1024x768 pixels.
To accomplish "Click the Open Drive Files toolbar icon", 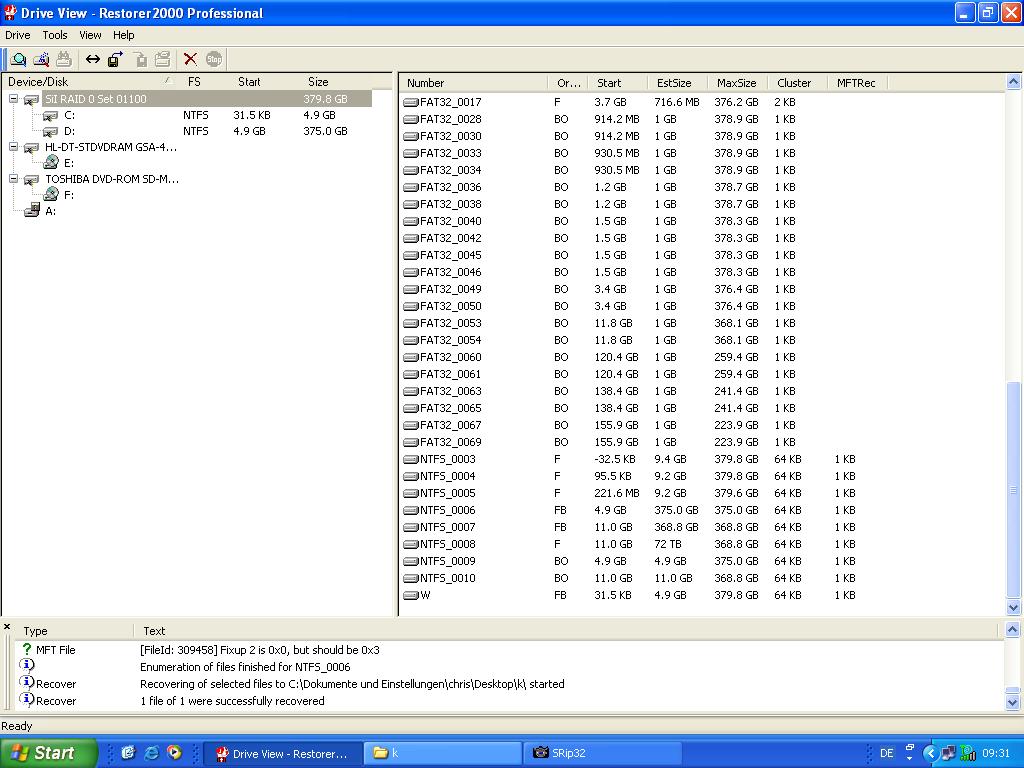I will [x=18, y=59].
